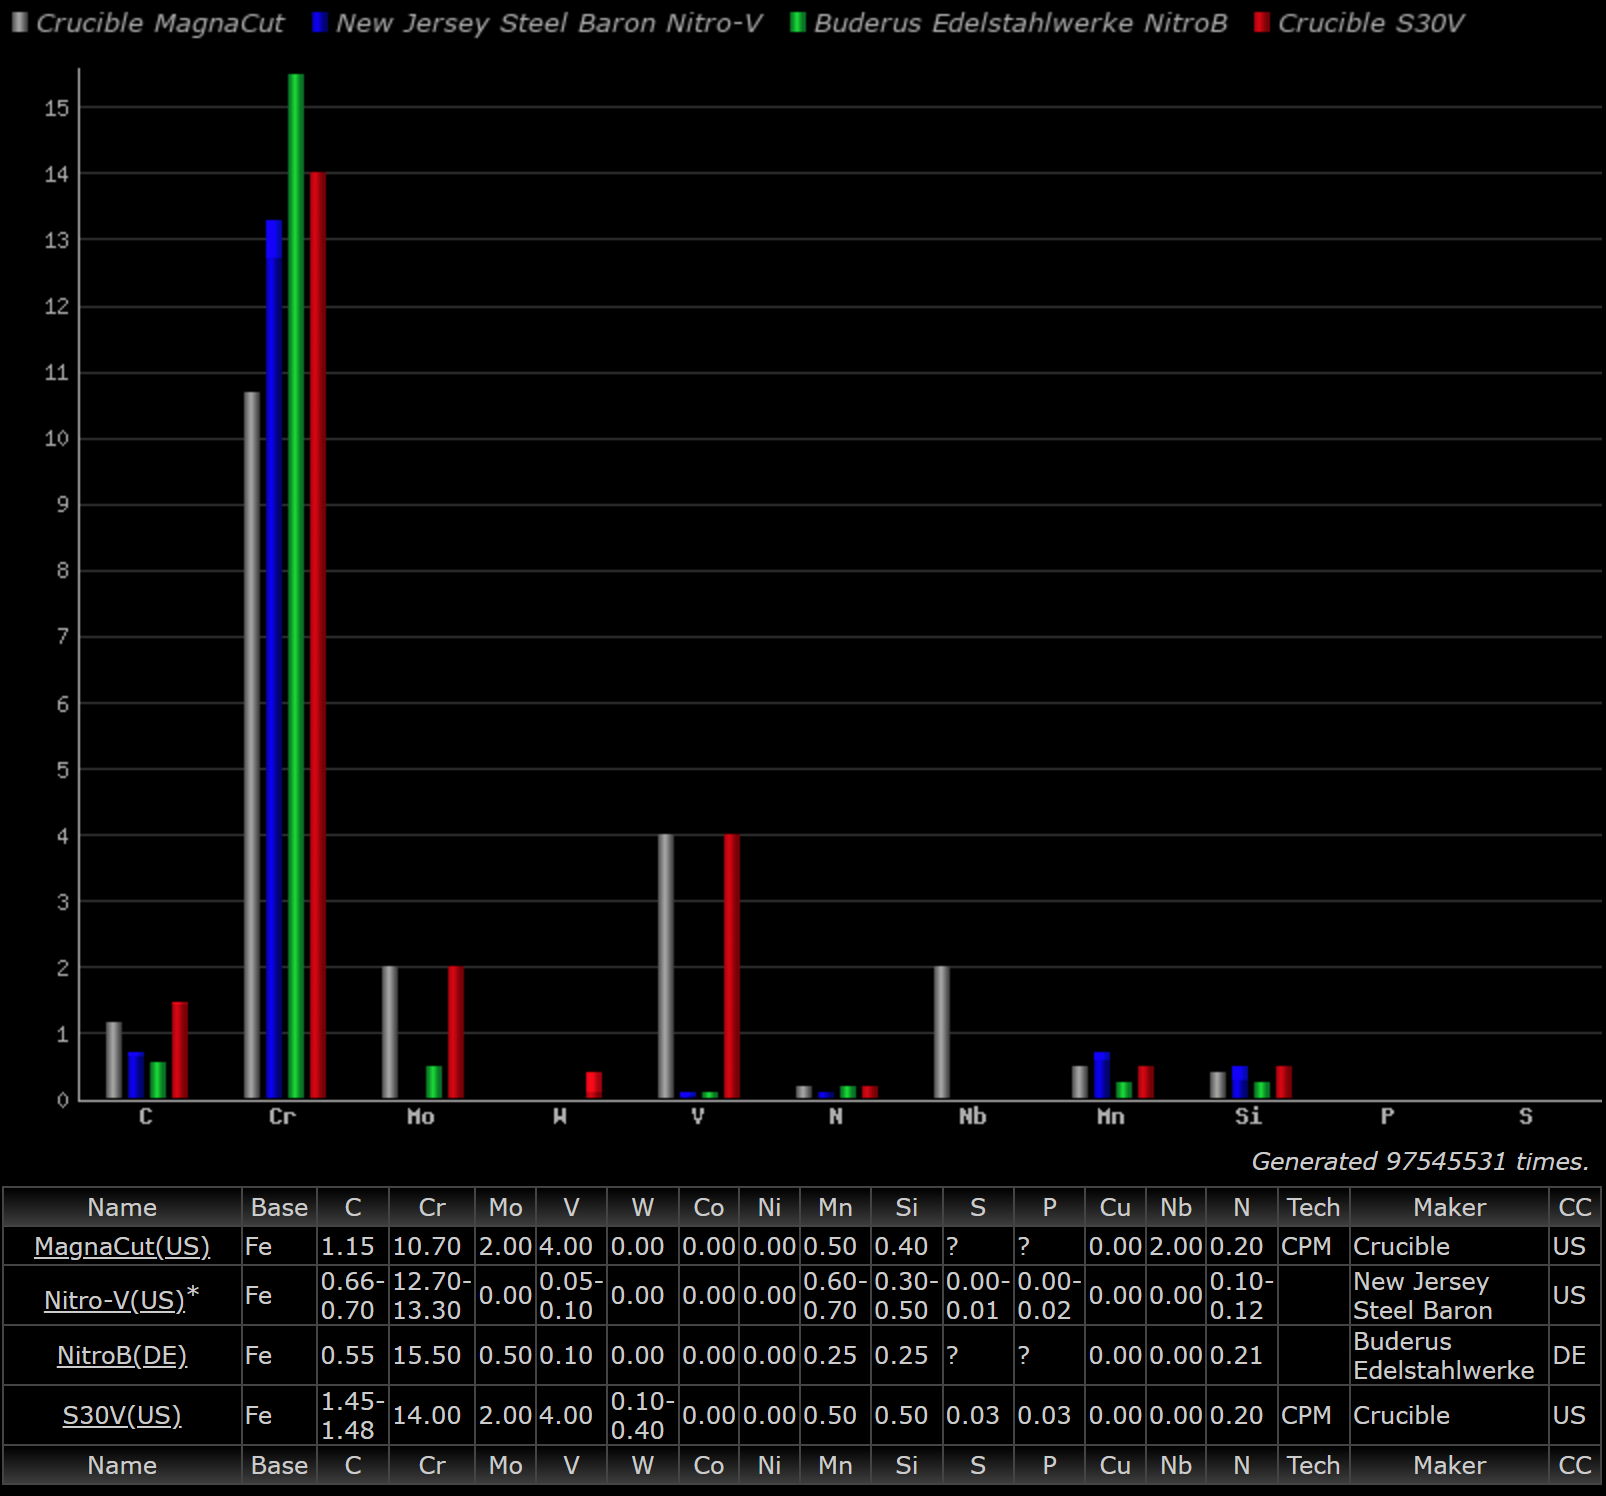Click the top Base column header

click(x=279, y=1207)
